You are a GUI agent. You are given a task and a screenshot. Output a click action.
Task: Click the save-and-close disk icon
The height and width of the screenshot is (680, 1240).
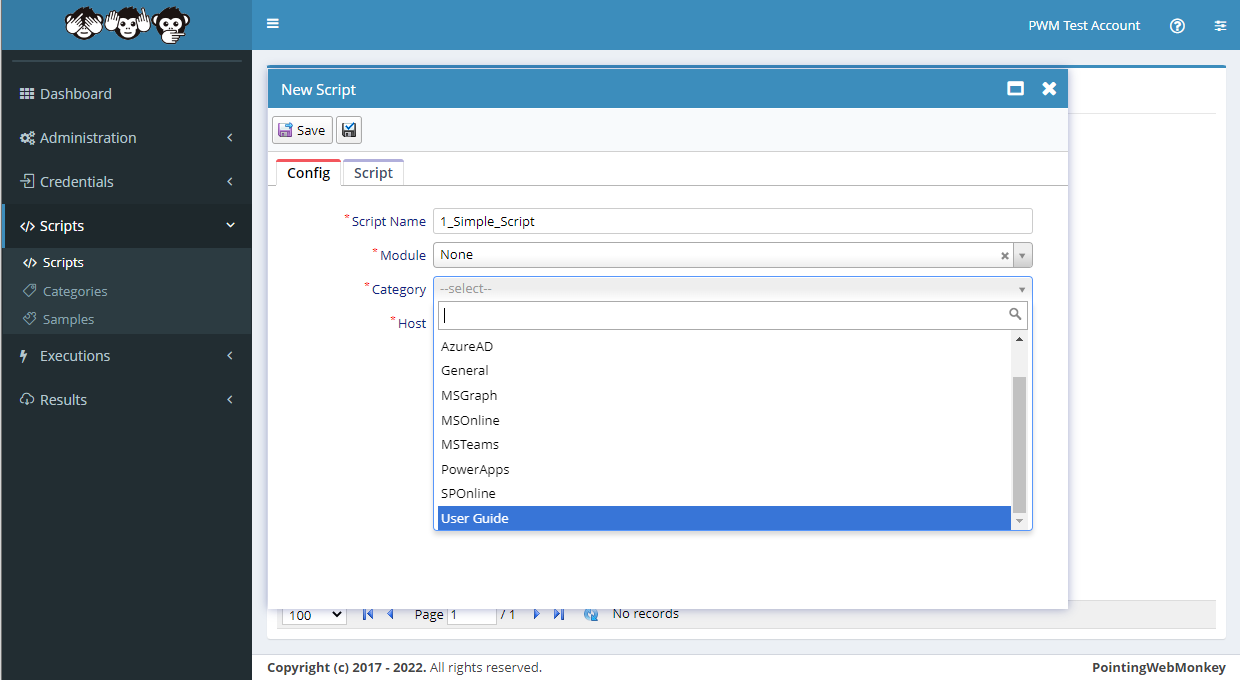[x=349, y=130]
